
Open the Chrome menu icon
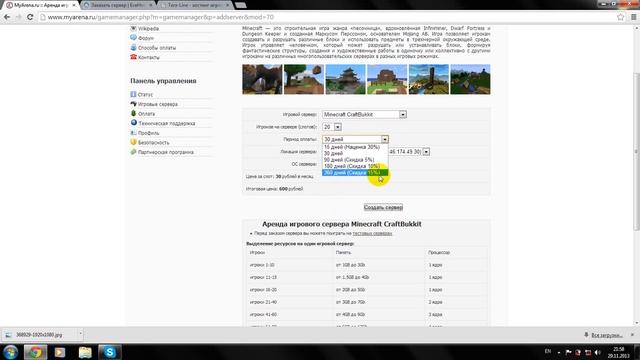point(633,17)
